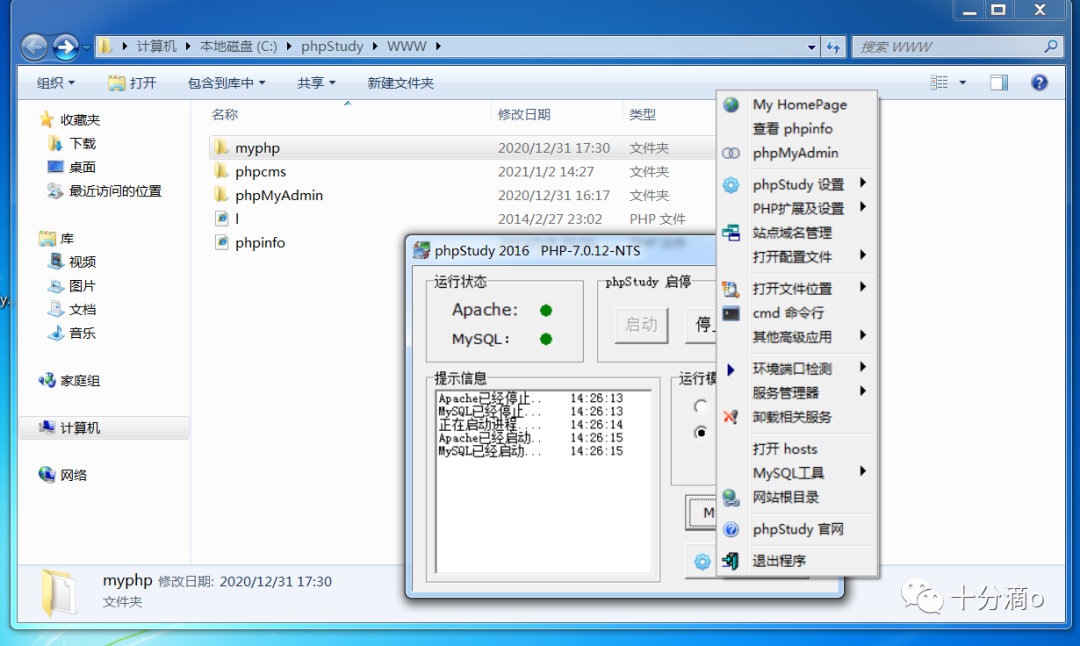Click the phpStudy title bar app icon
The height and width of the screenshot is (646, 1080).
[421, 250]
